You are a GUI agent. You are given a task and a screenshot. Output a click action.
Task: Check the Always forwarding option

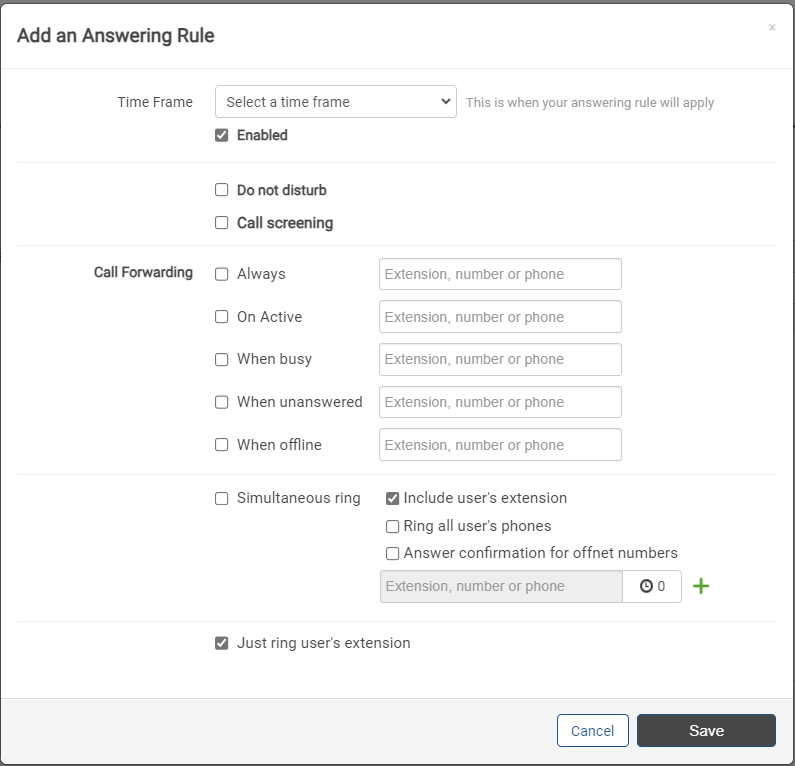(222, 274)
